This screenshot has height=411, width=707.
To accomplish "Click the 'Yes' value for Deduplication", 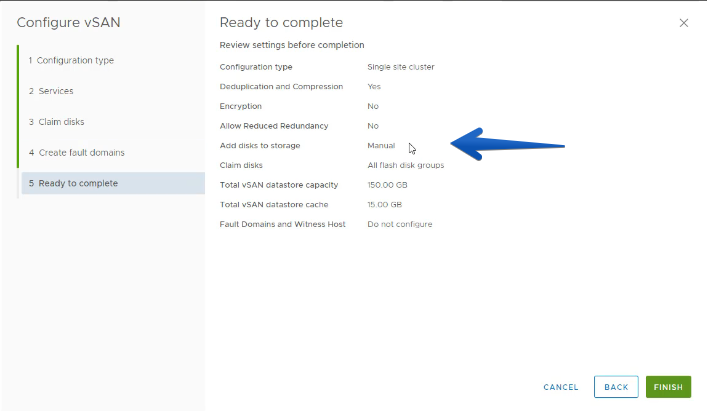I will [374, 87].
